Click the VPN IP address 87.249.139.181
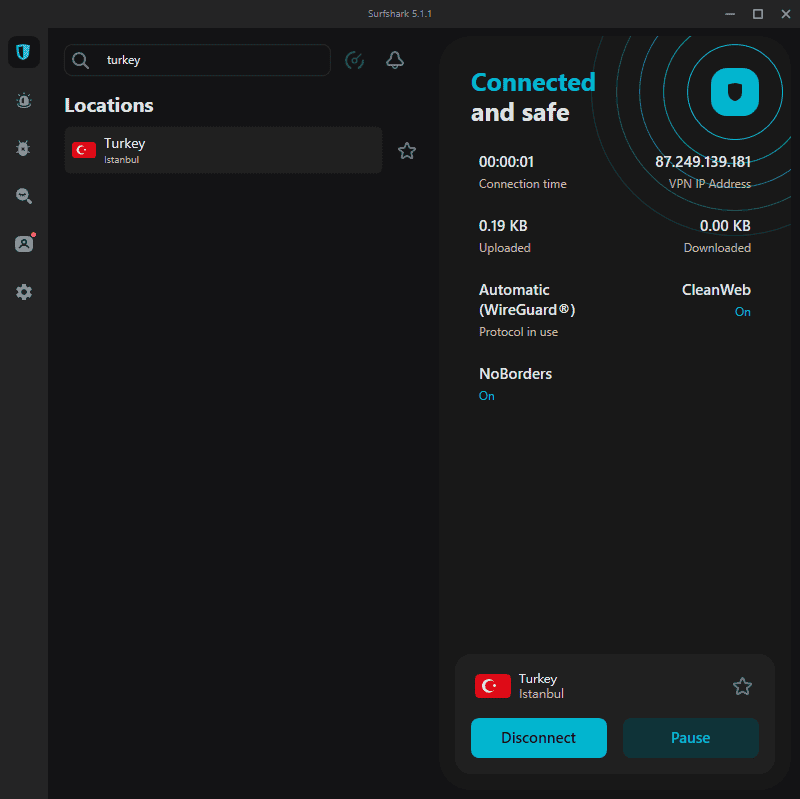 click(x=703, y=162)
